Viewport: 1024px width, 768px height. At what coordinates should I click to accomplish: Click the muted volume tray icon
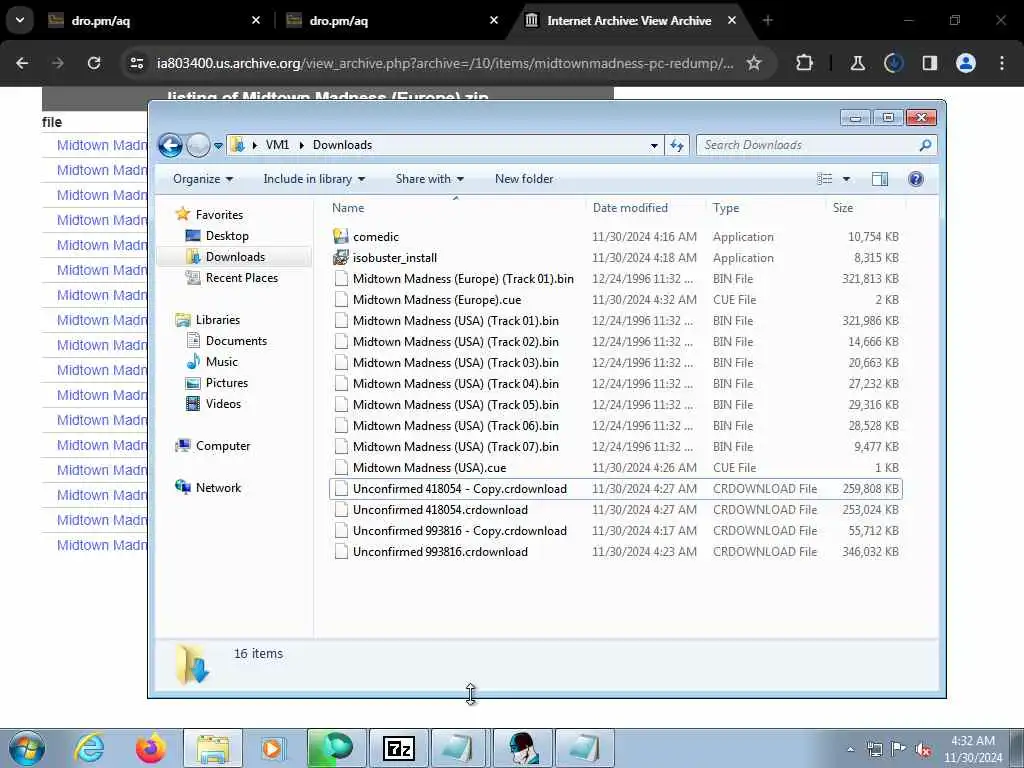923,749
